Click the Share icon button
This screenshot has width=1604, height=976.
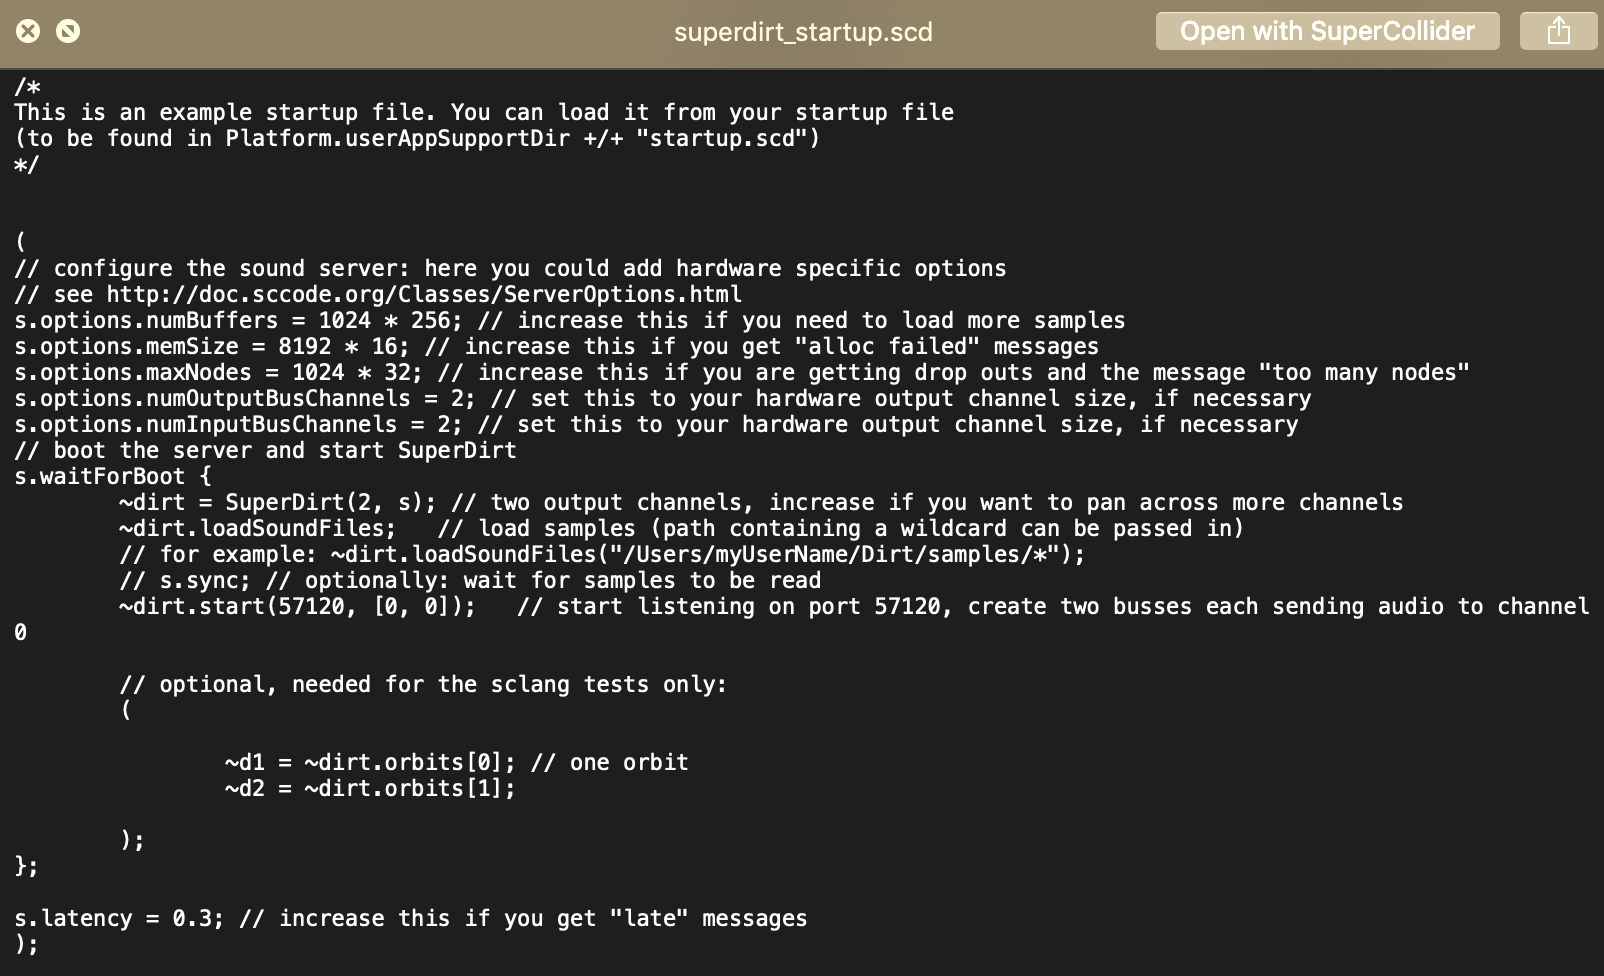point(1558,31)
